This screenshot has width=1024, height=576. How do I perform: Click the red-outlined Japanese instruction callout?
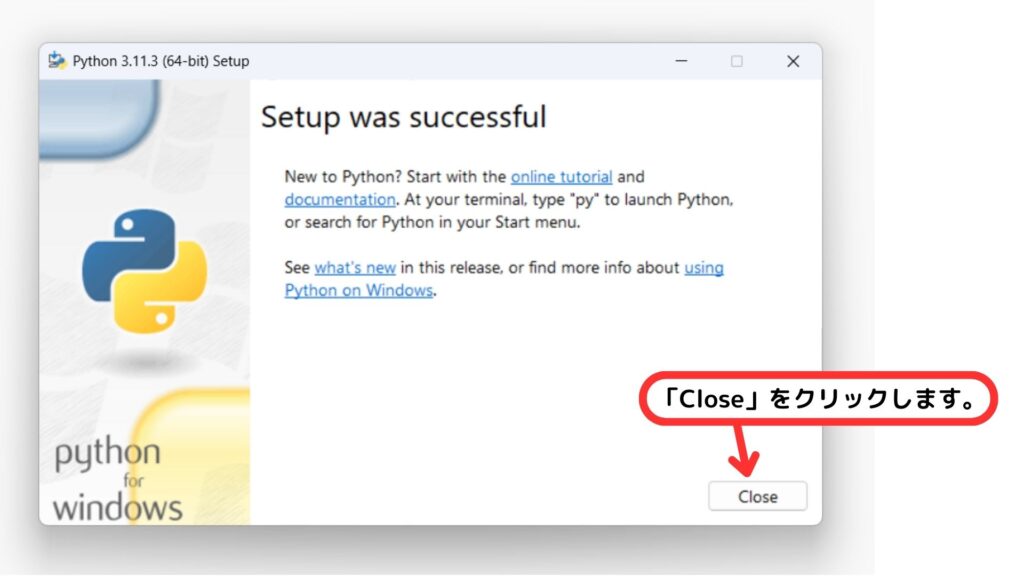tap(818, 399)
